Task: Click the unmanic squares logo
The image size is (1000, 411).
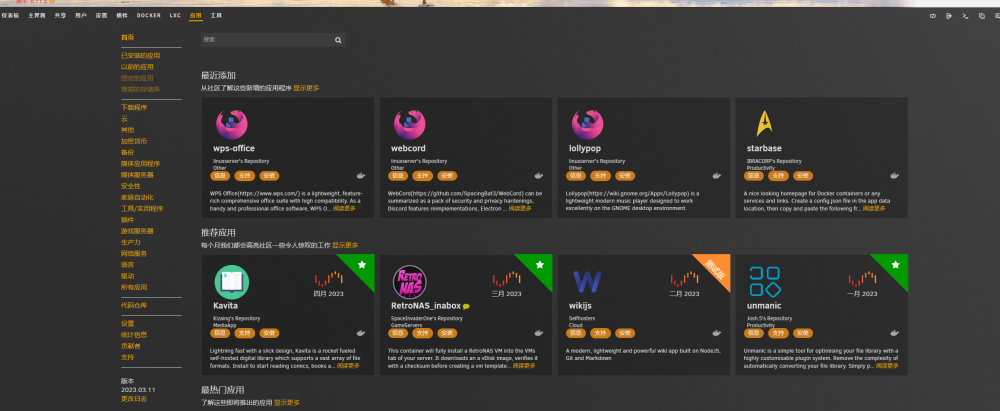Action: tap(765, 281)
